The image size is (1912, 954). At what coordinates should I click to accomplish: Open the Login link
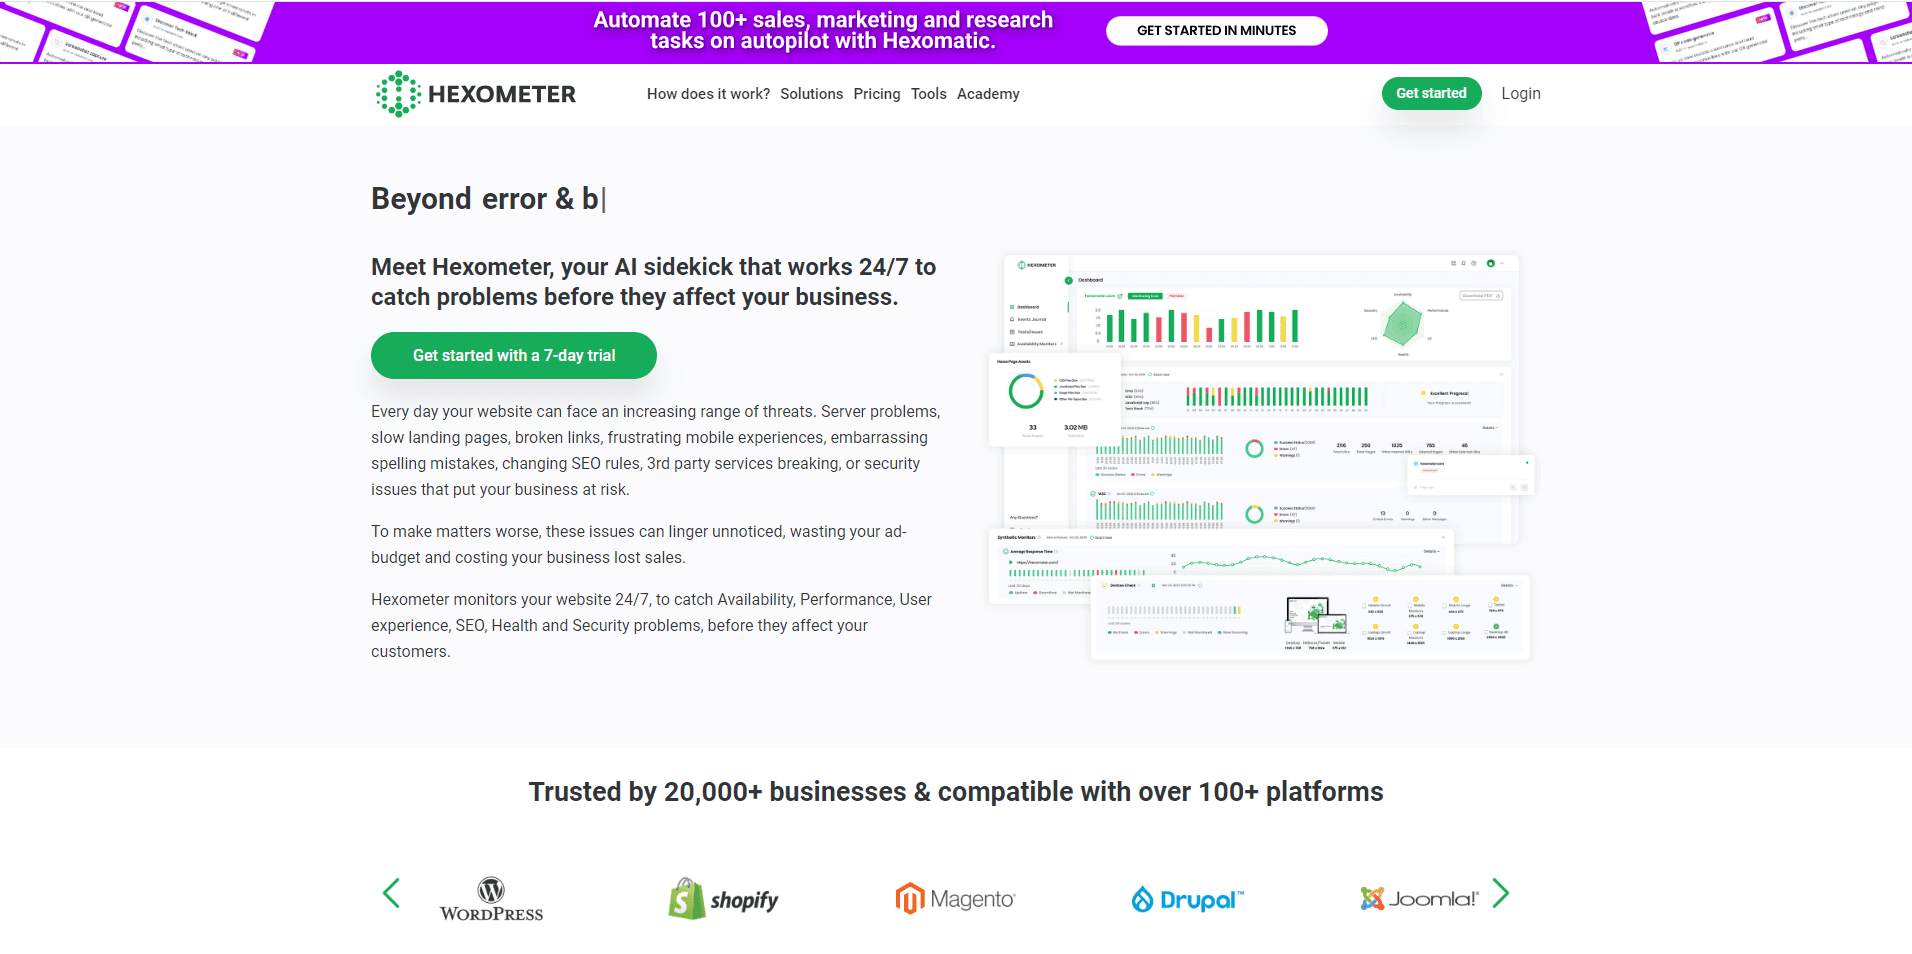click(1520, 93)
